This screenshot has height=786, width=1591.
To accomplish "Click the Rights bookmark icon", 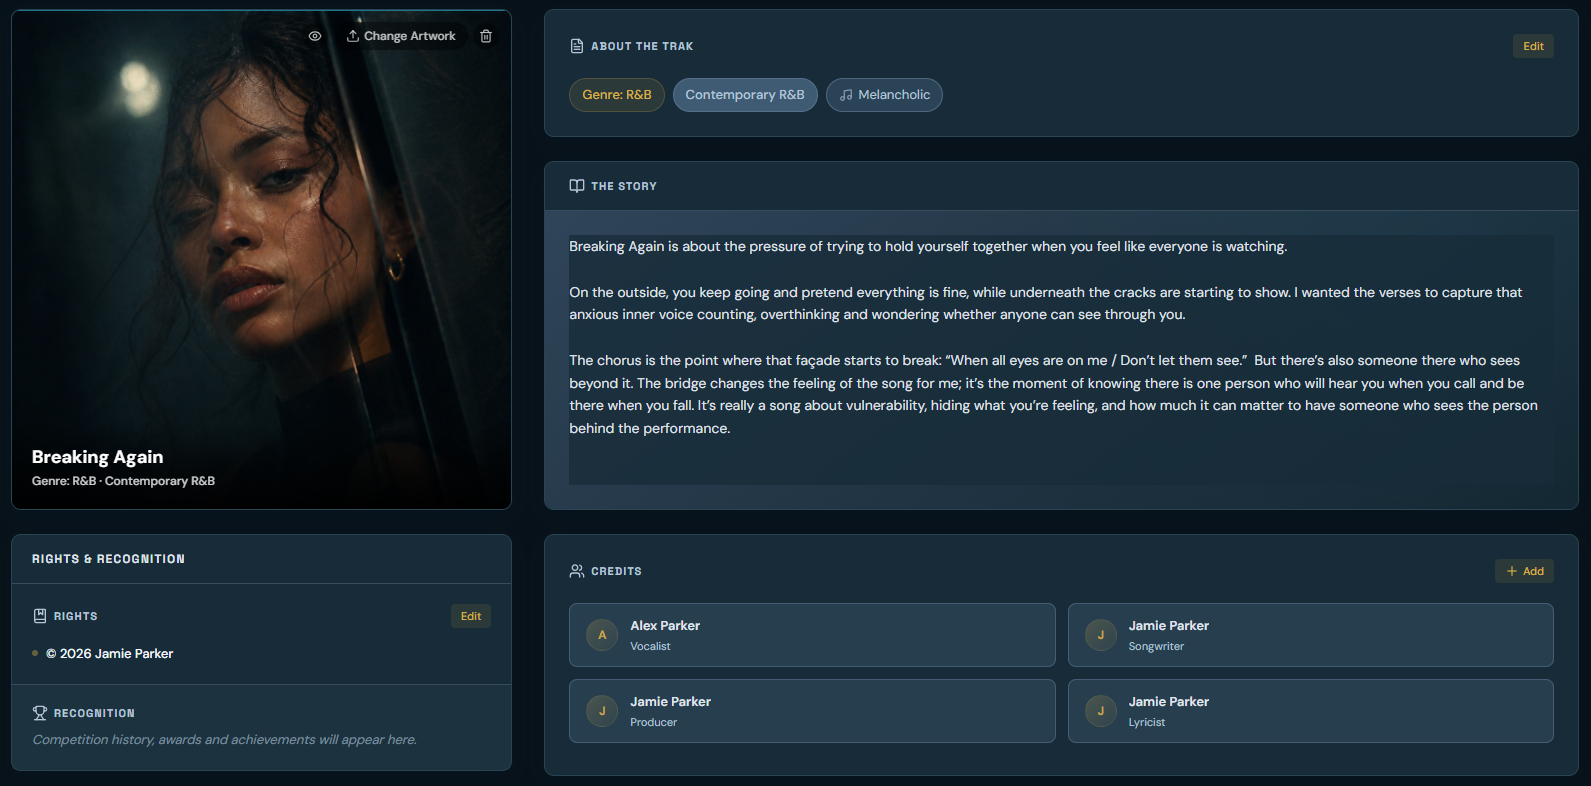I will pos(40,616).
